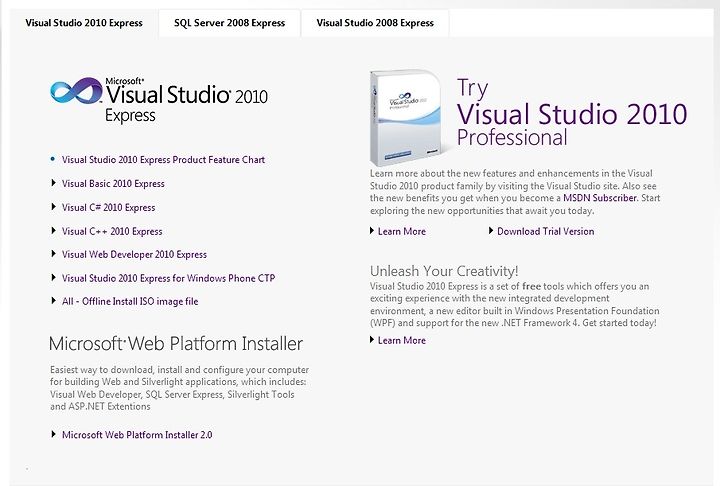Open the Visual C# 2010 Express link

tap(108, 208)
